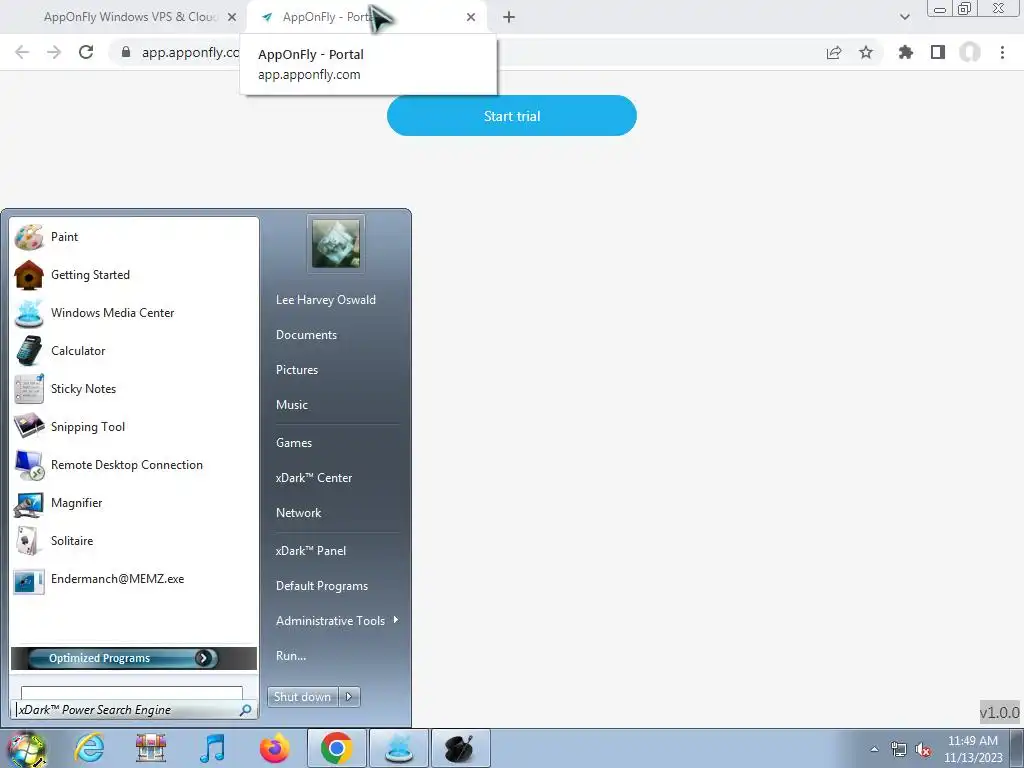Open a new browser tab

tap(509, 17)
